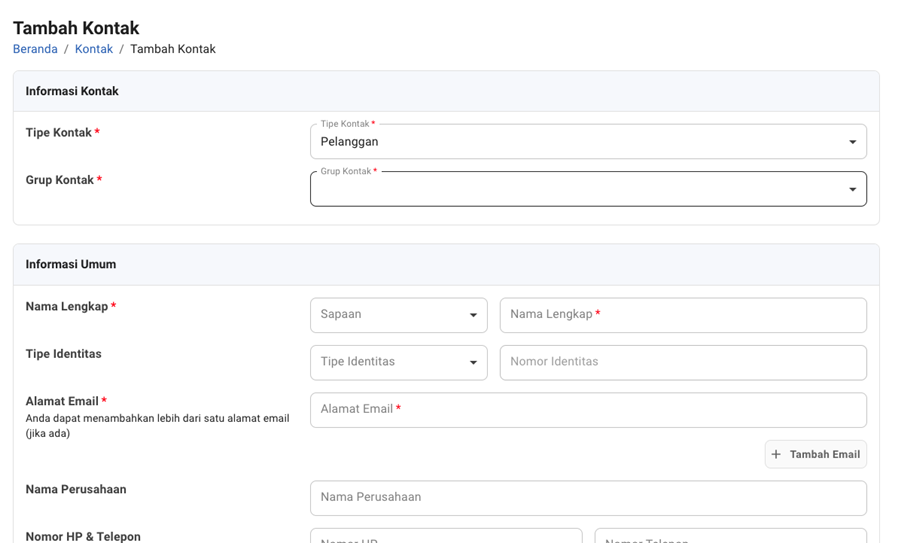This screenshot has height=543, width=898.
Task: Expand the empty Grup Kontak combo box
Action: (x=580, y=189)
